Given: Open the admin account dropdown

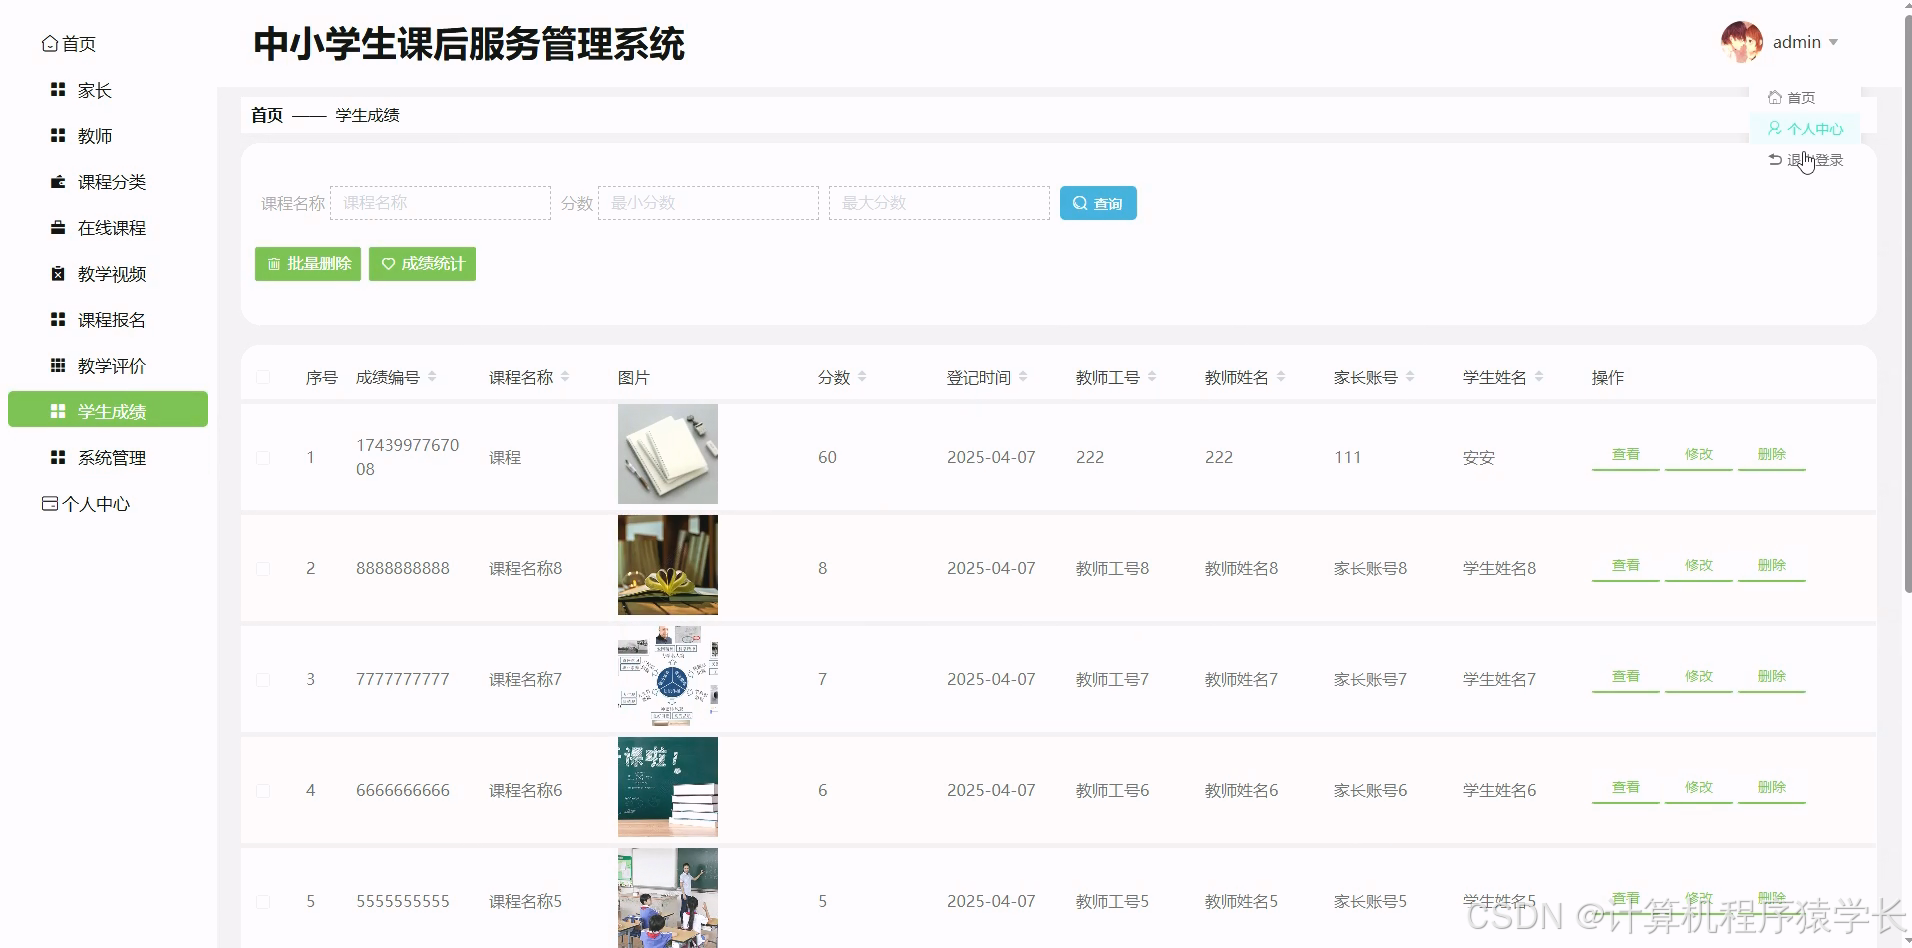Looking at the screenshot, I should [x=1797, y=41].
